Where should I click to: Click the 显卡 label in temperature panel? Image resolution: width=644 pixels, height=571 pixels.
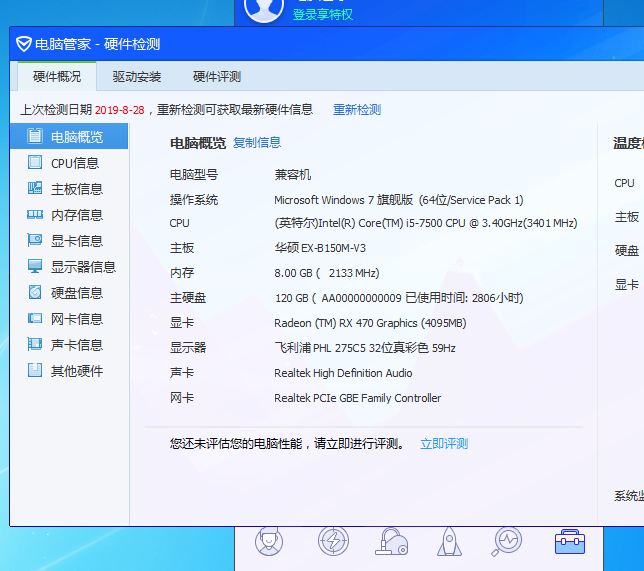tap(627, 285)
